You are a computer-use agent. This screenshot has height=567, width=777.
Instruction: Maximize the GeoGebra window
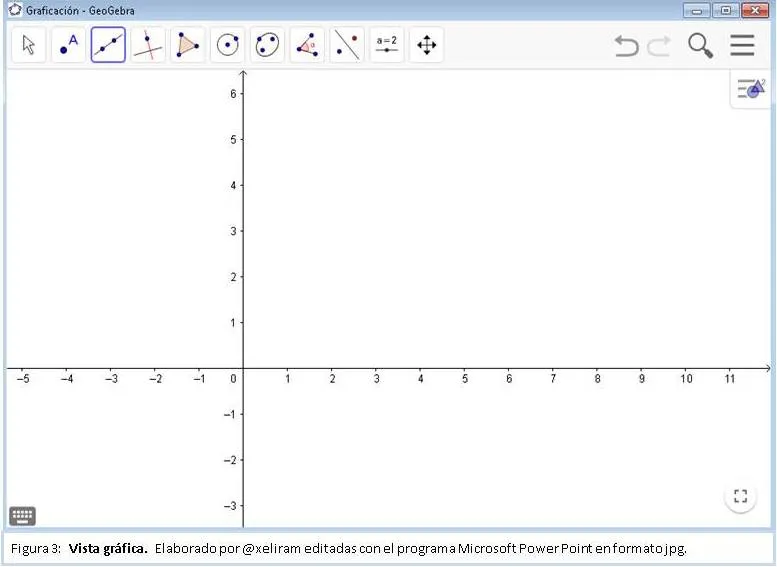(726, 10)
